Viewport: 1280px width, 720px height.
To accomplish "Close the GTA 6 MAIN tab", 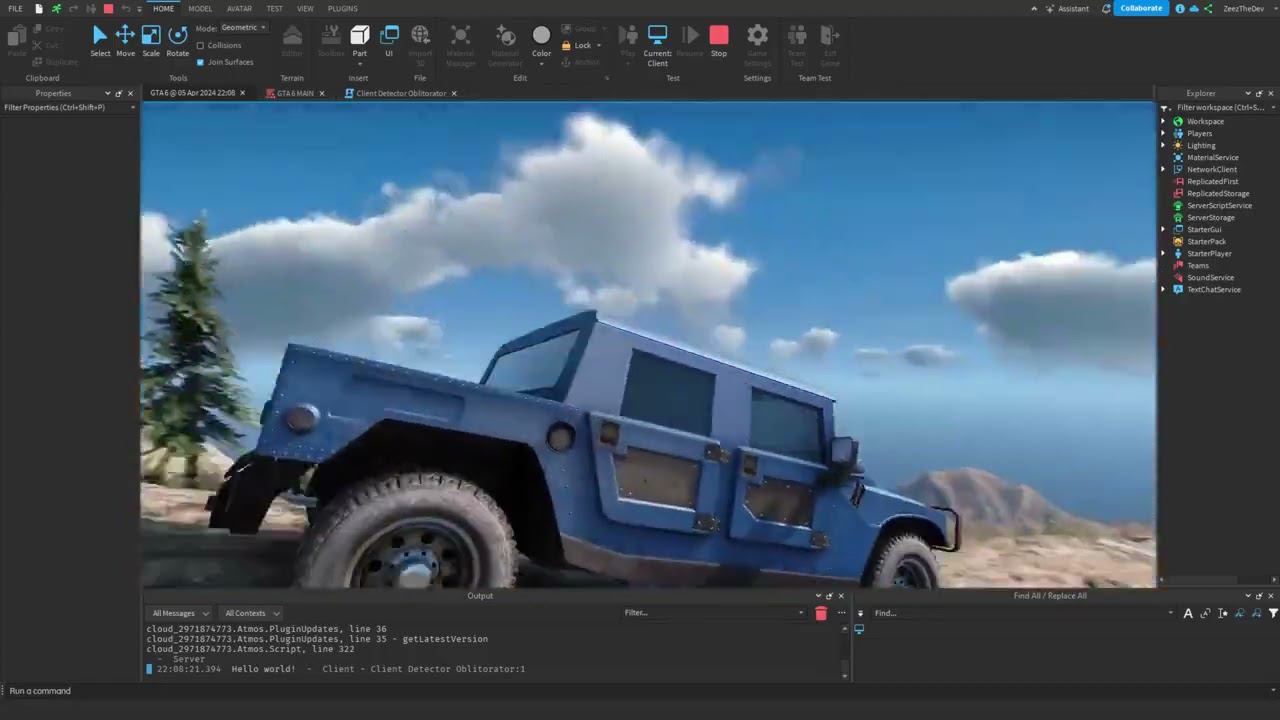I will point(321,93).
